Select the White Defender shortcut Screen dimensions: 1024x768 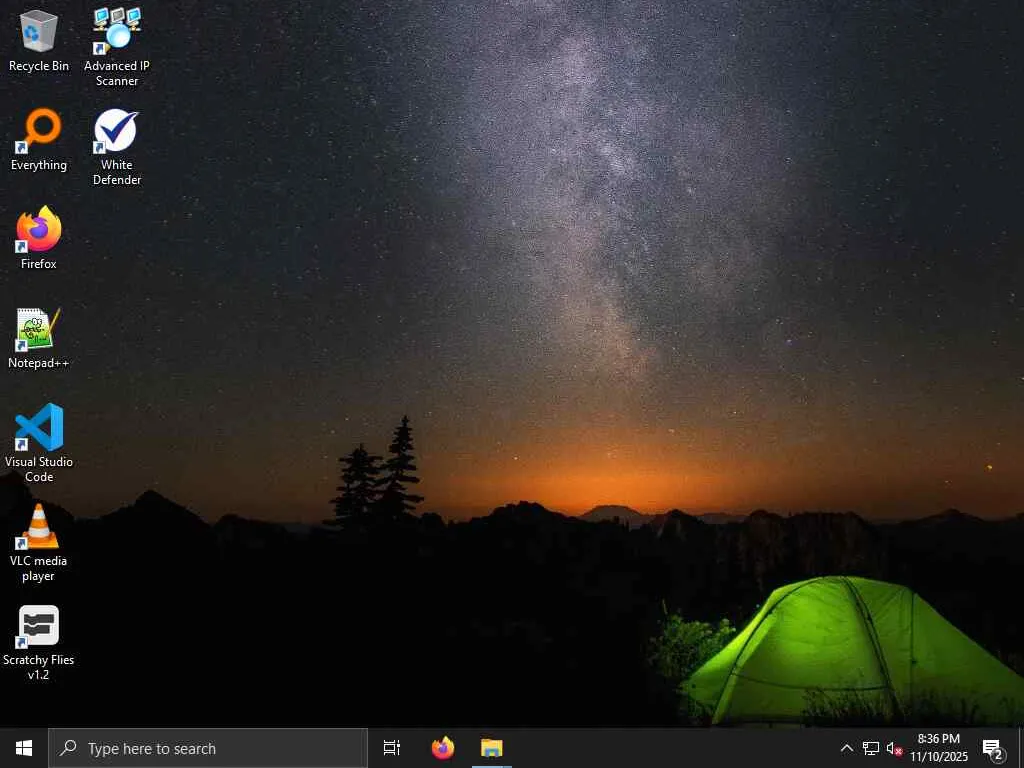click(x=116, y=147)
